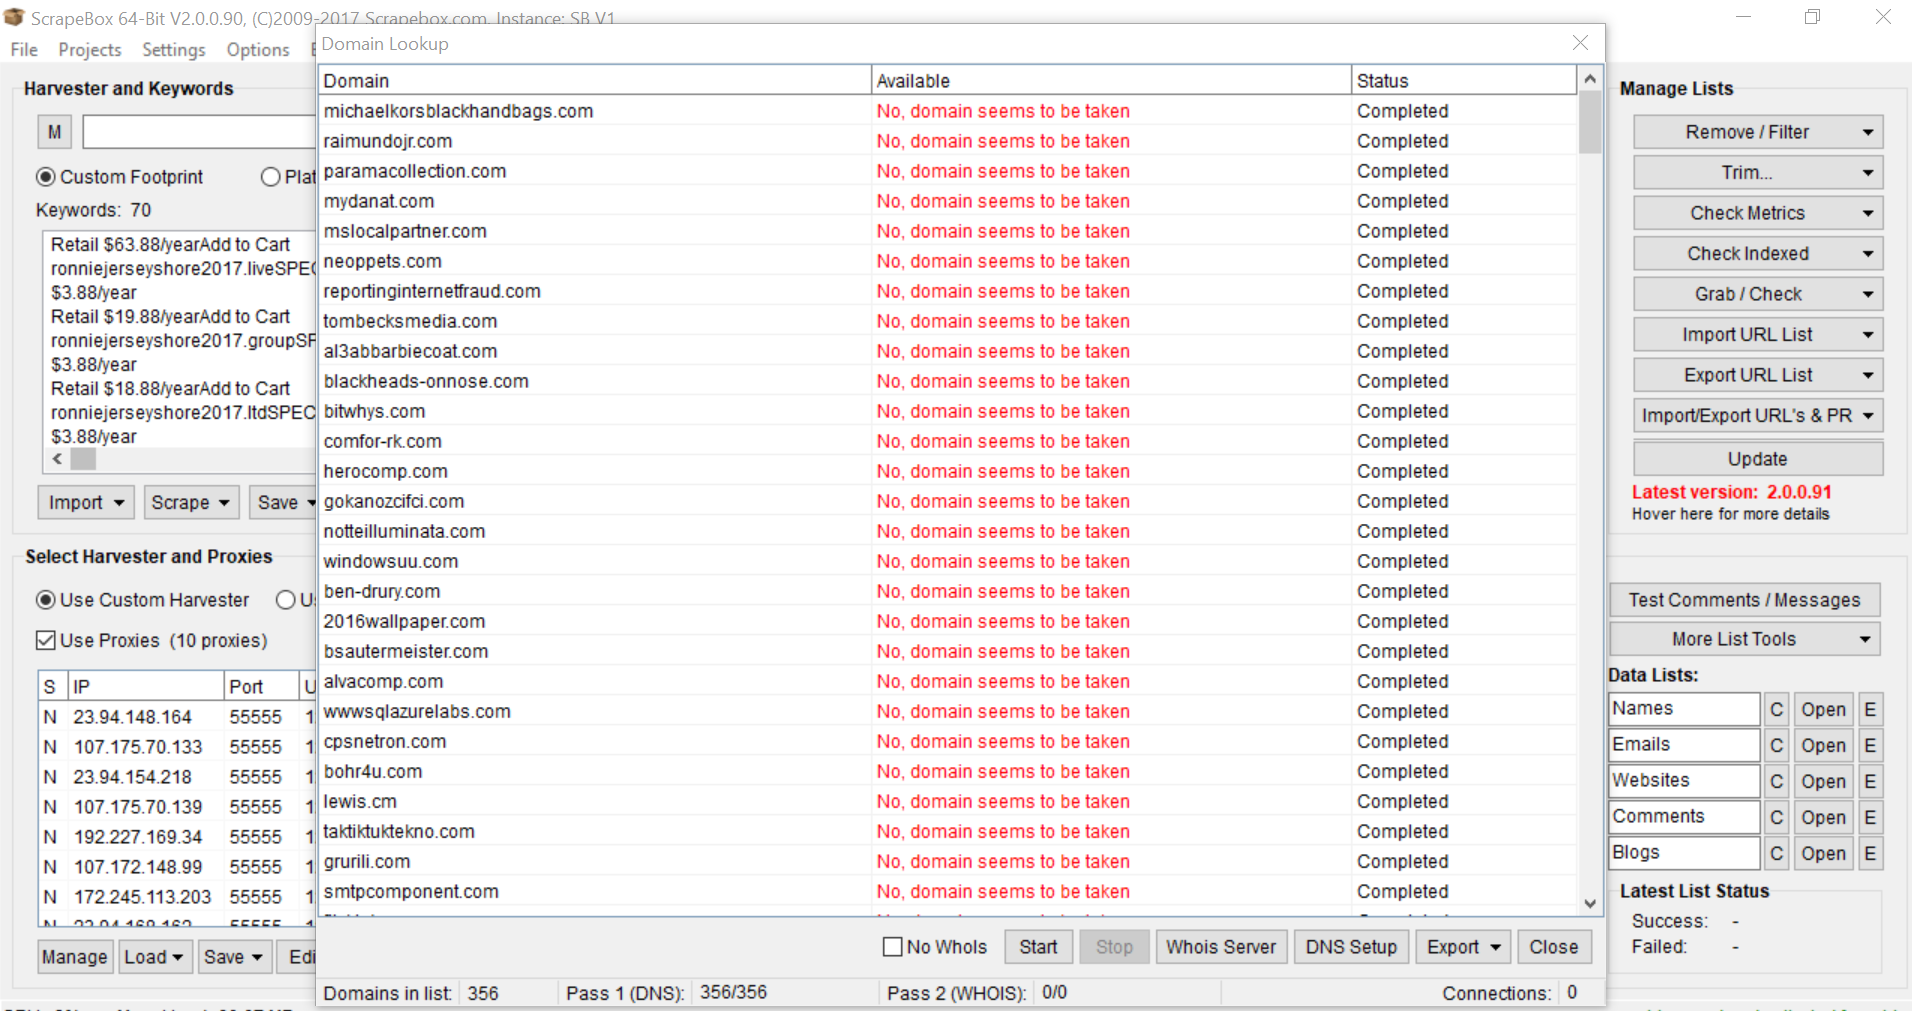The height and width of the screenshot is (1011, 1912).
Task: Select the 2016wallpaper.com domain row
Action: (x=947, y=621)
